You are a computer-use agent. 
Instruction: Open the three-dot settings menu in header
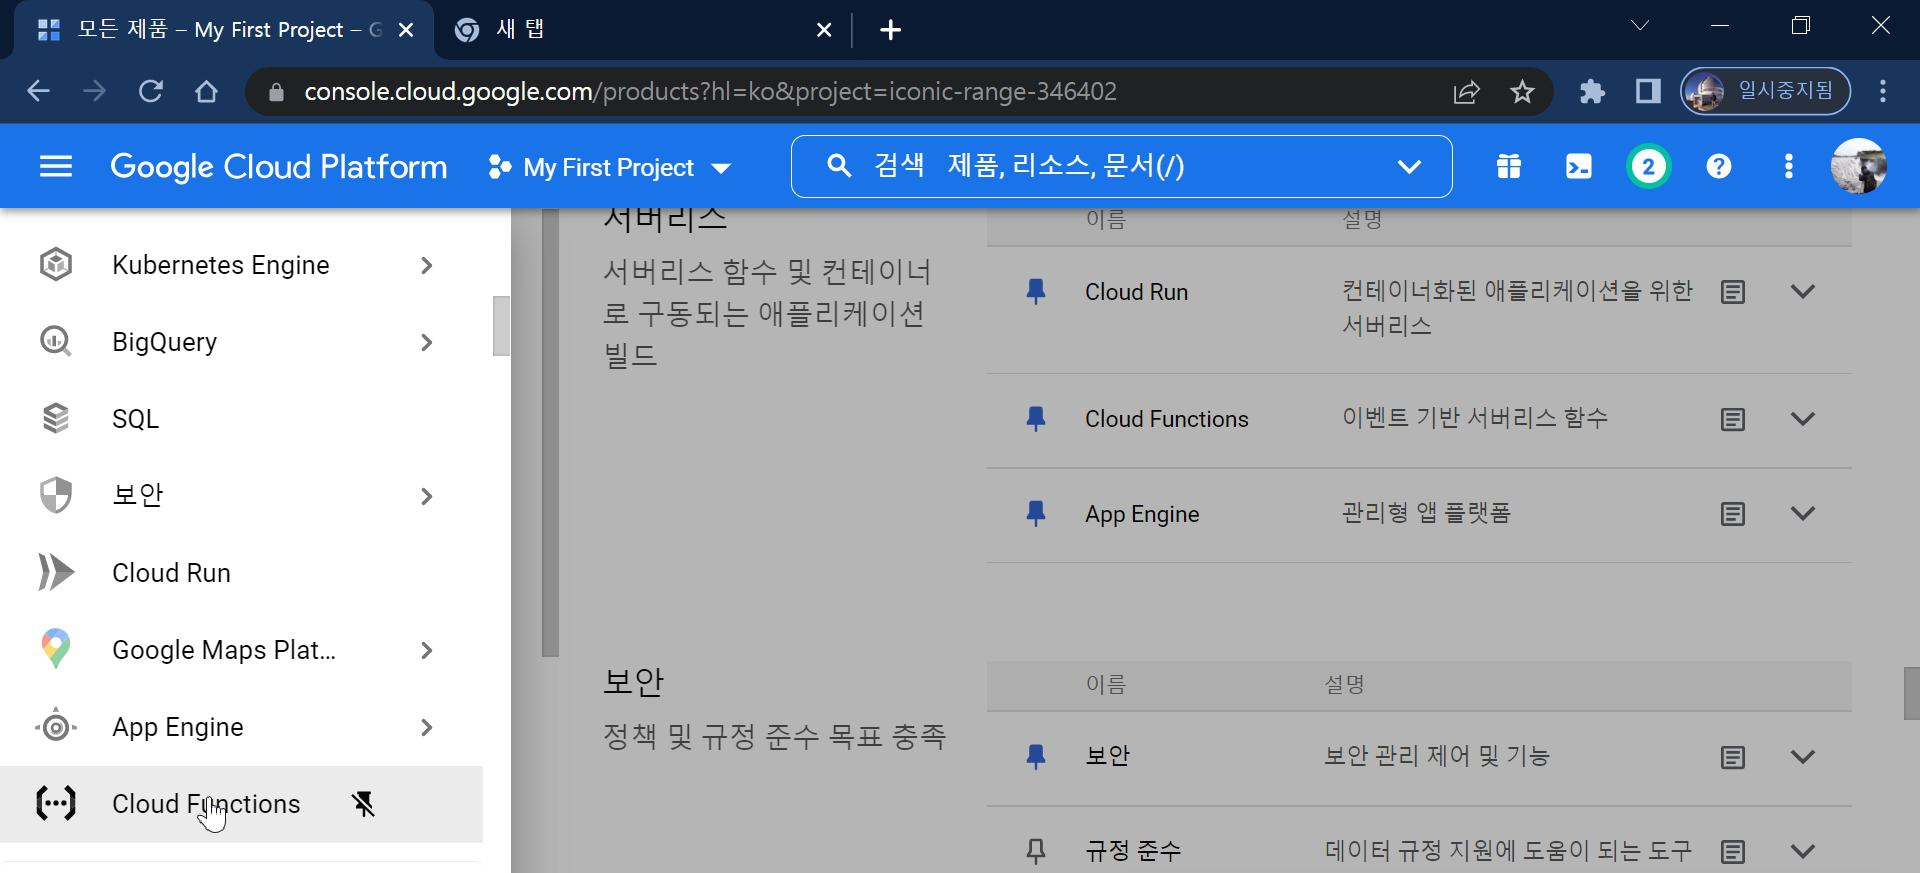[1789, 166]
